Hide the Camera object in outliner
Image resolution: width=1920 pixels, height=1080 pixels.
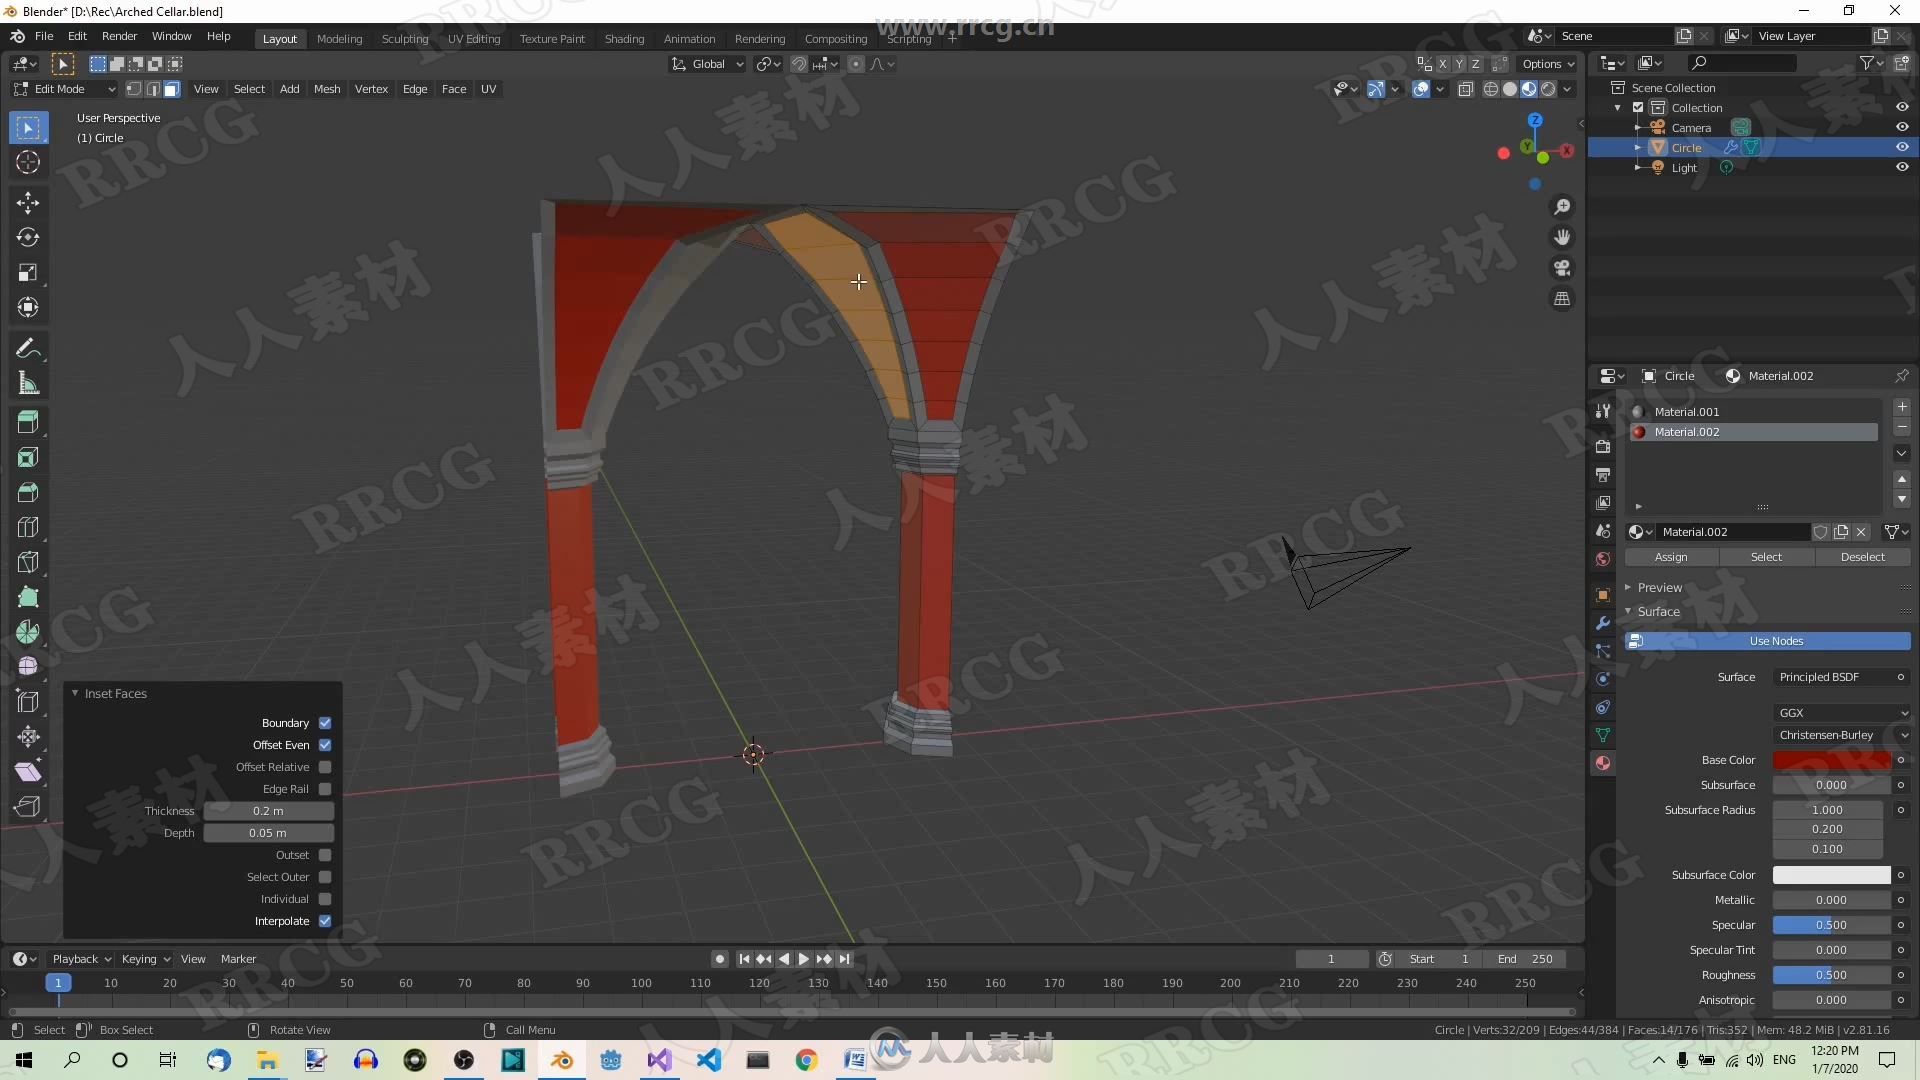[1902, 127]
